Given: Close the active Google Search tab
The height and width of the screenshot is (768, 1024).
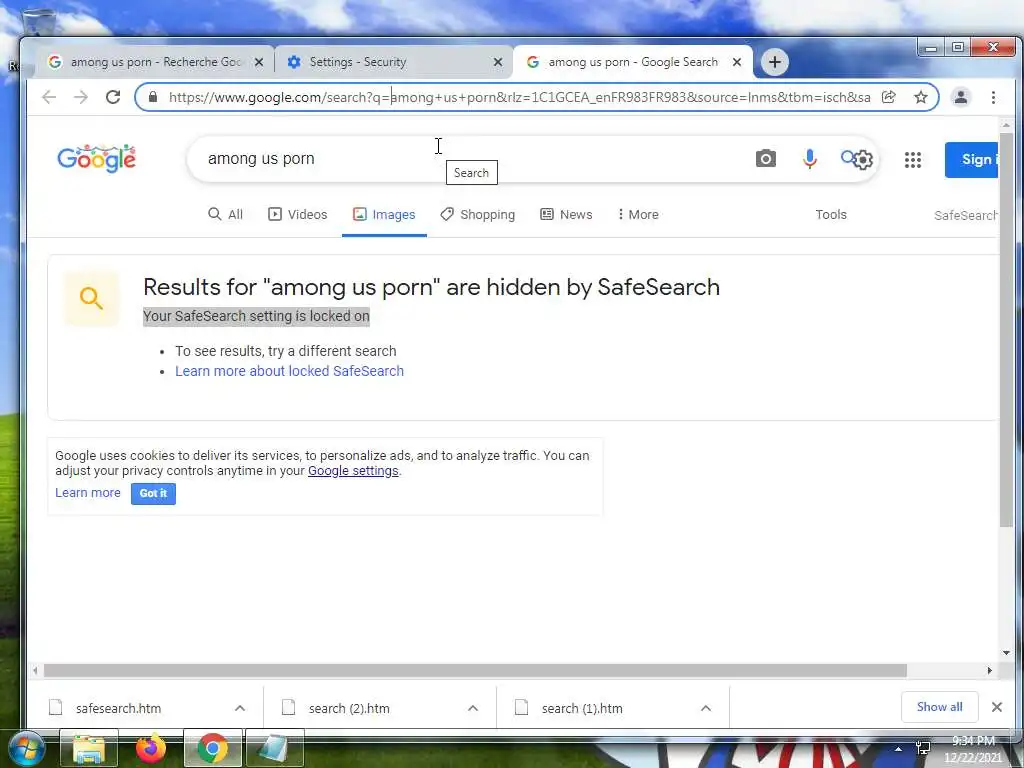Looking at the screenshot, I should 737,62.
